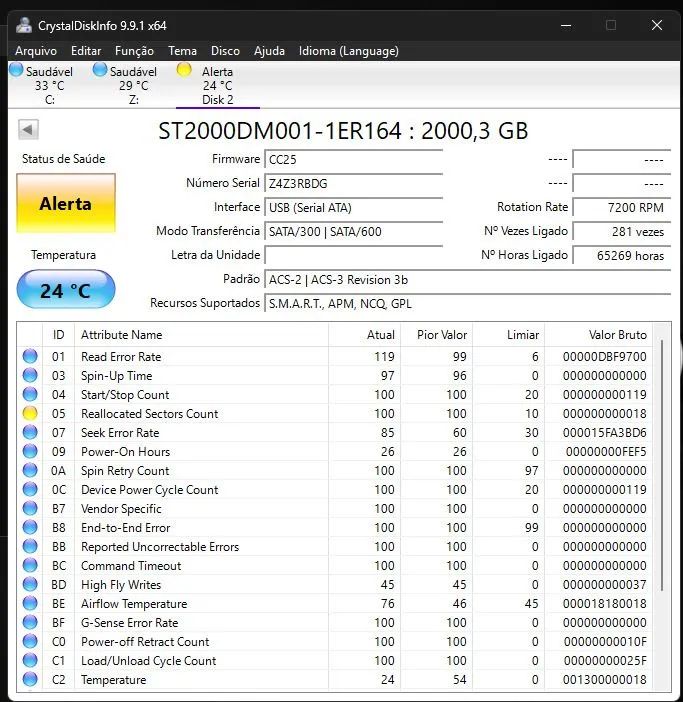Click the blue status icon for G-Sense Error Rate

pos(30,622)
